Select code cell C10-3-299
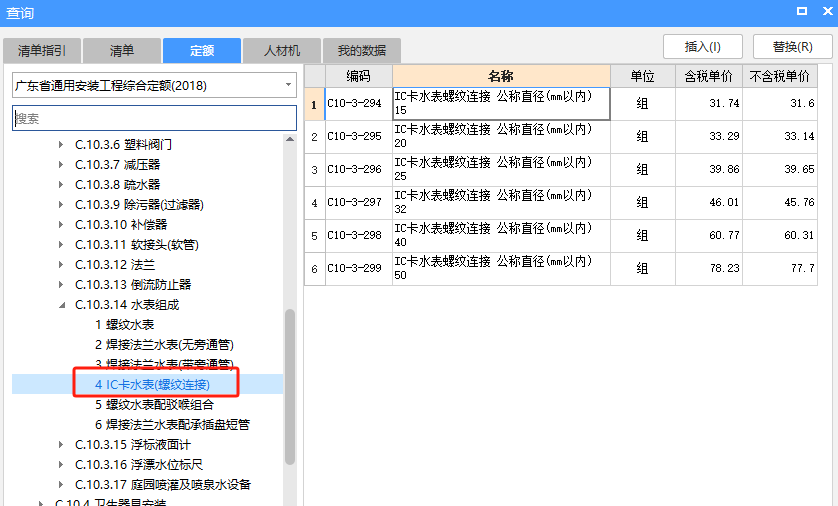The height and width of the screenshot is (506, 838). click(359, 269)
